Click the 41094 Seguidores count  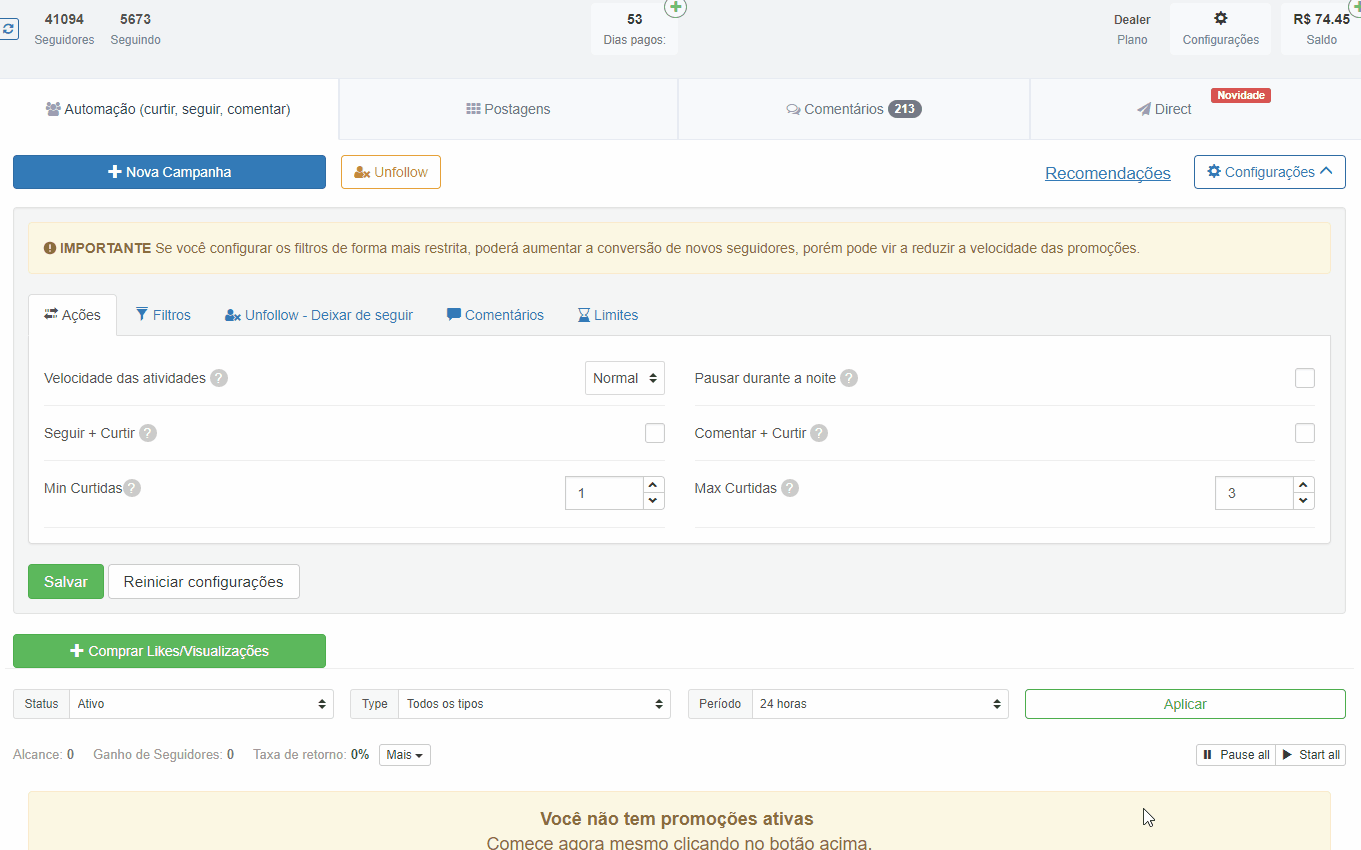pos(64,29)
